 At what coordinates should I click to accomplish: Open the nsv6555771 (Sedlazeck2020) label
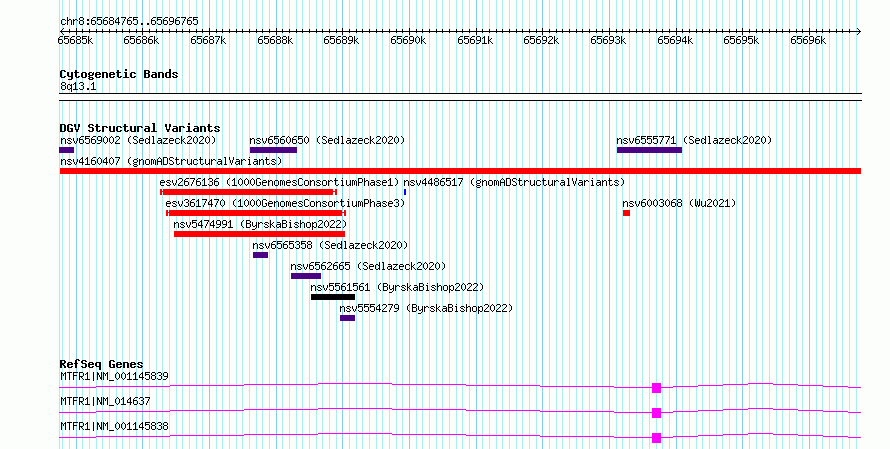click(x=694, y=140)
